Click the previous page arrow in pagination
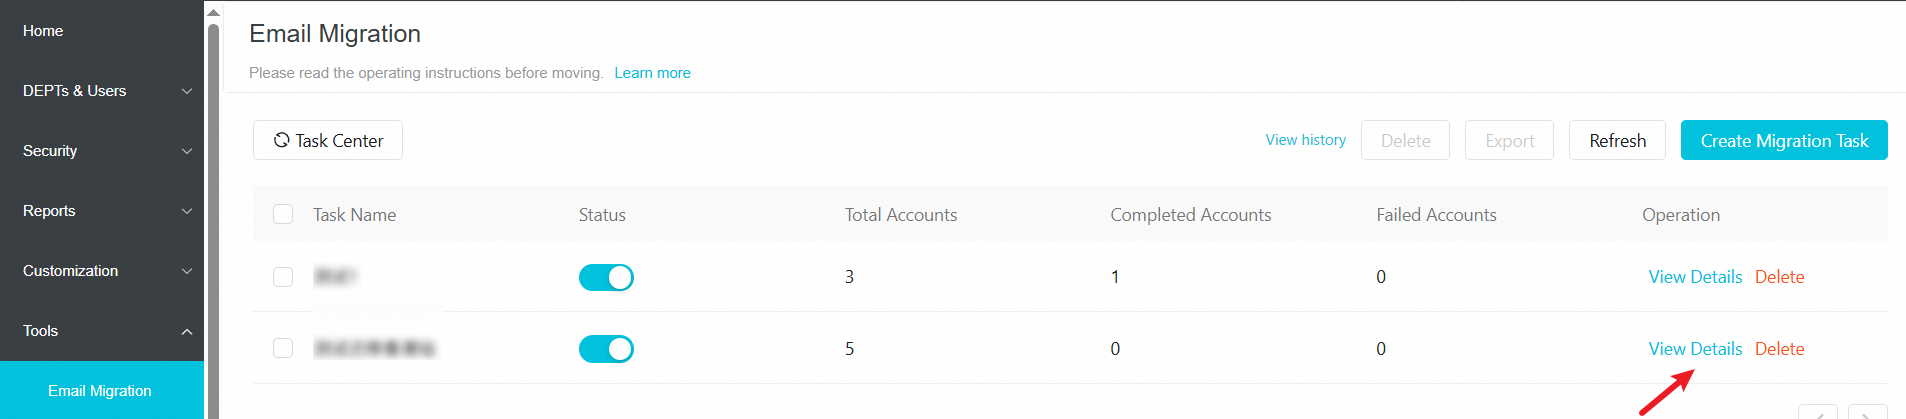Viewport: 1906px width, 419px height. coord(1818,412)
